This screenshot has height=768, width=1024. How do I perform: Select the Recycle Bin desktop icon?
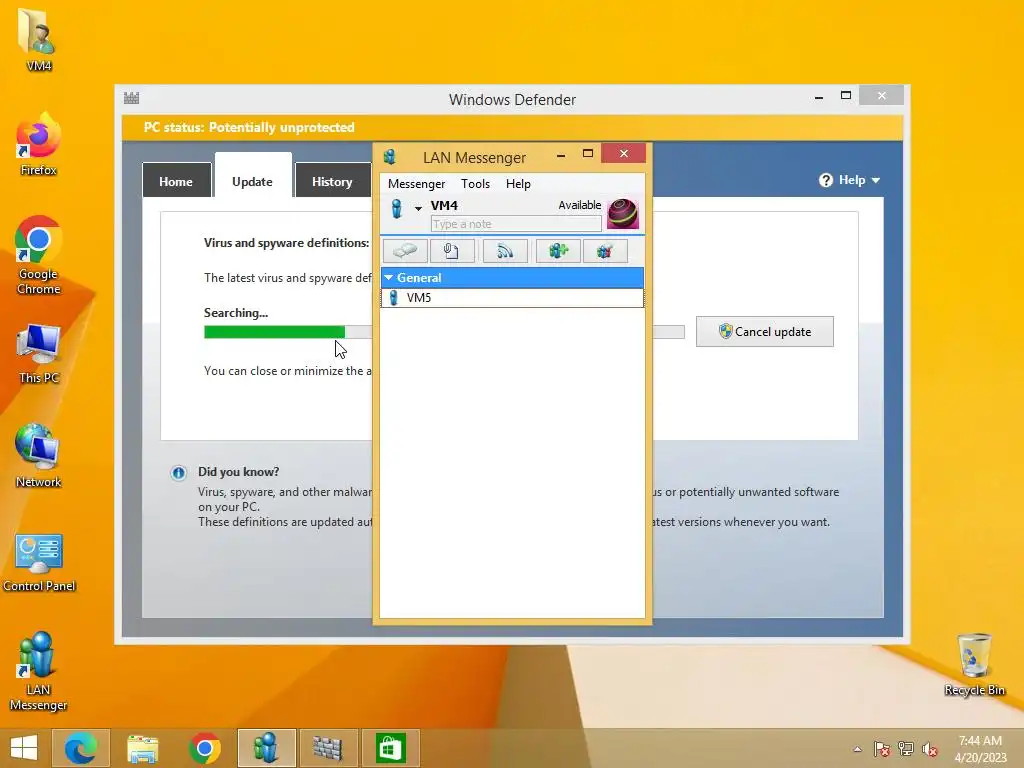(974, 664)
